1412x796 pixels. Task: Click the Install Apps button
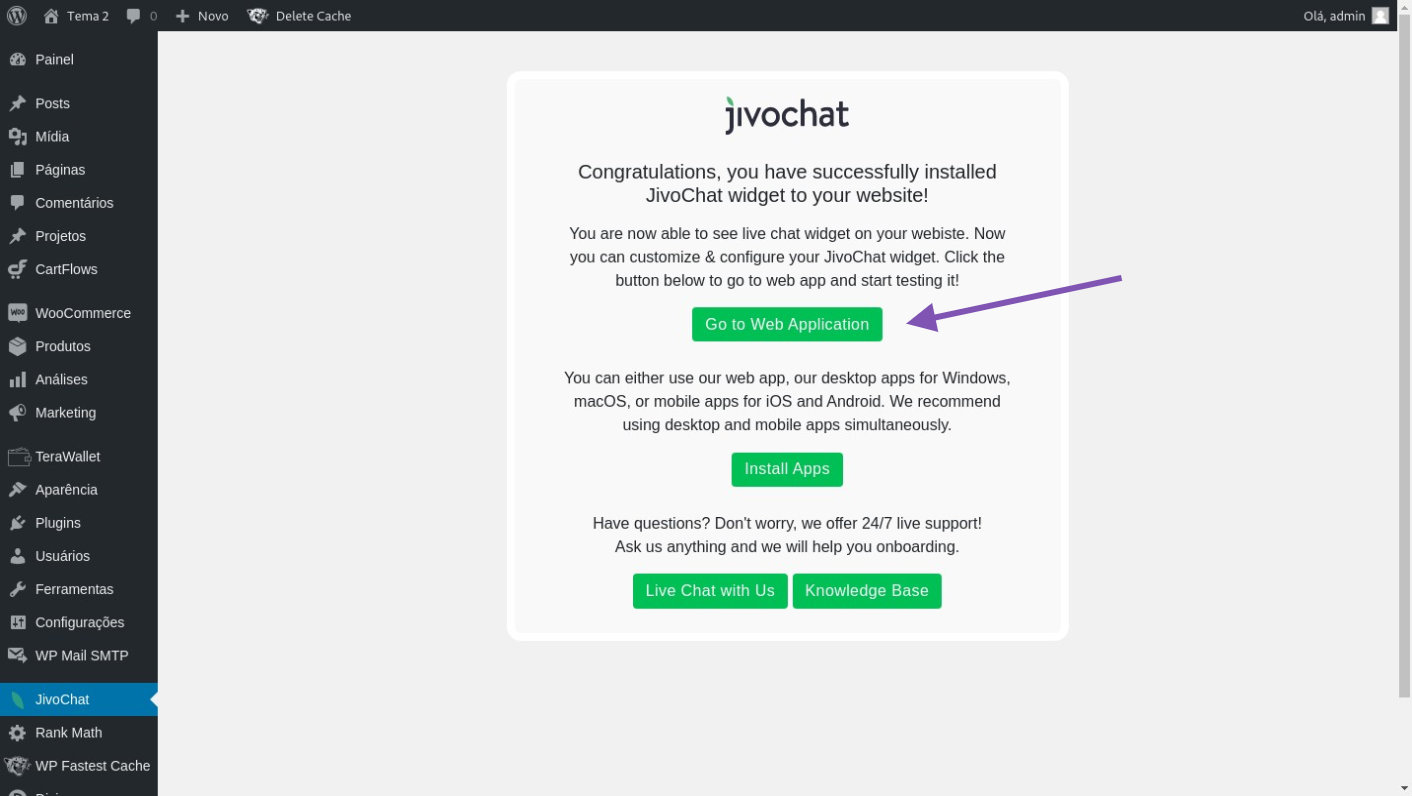[787, 469]
